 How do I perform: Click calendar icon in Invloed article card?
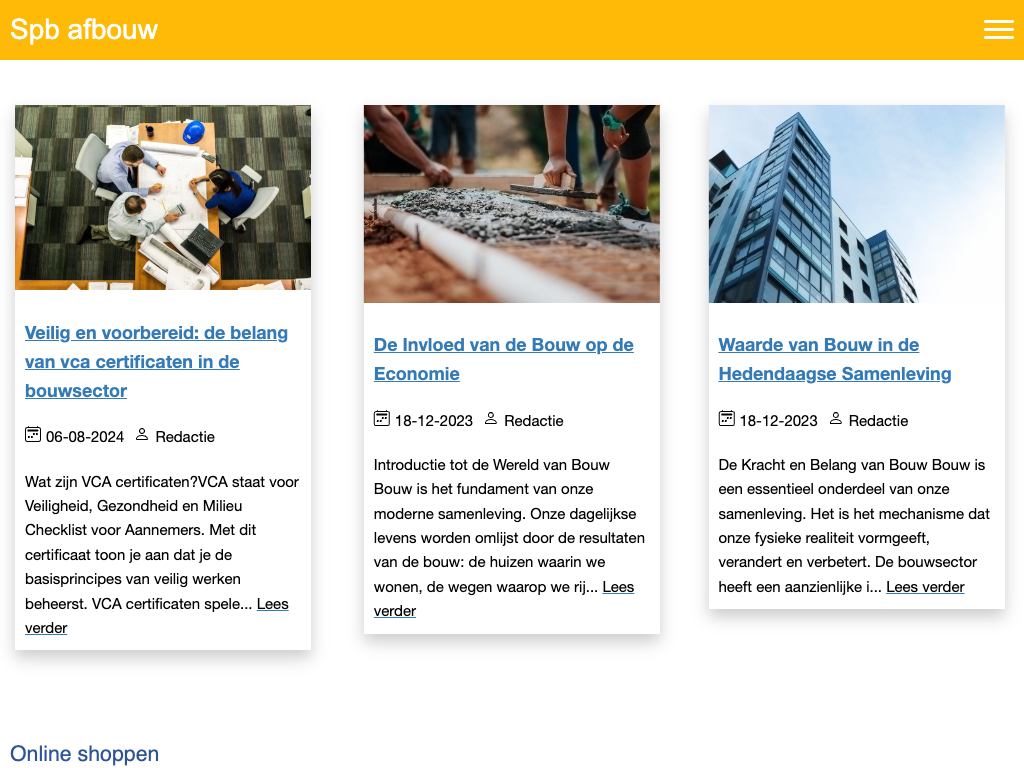point(381,419)
